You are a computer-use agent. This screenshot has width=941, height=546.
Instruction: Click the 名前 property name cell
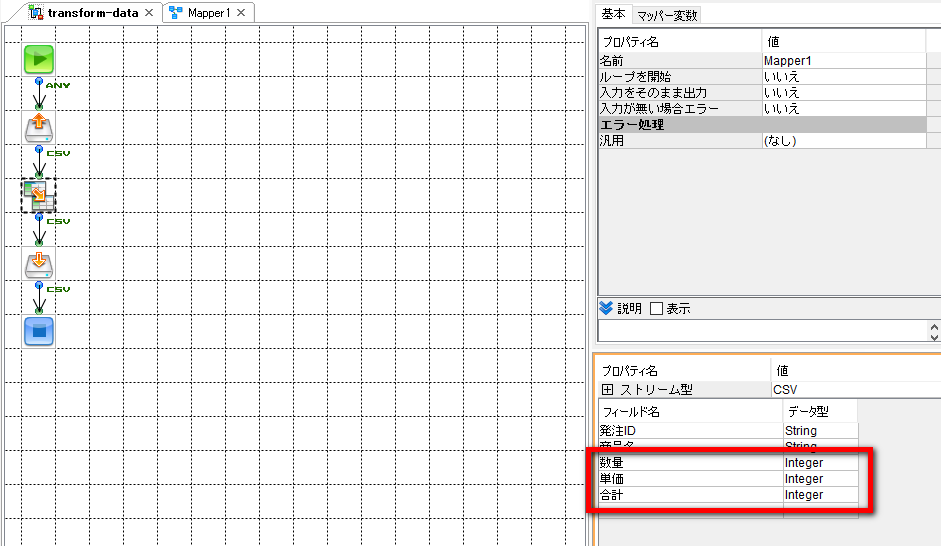[x=680, y=61]
